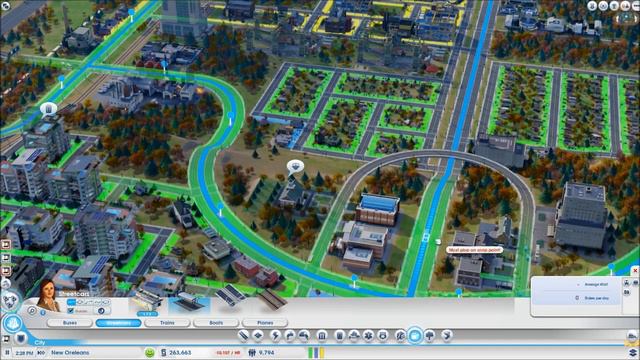Open the Government city hall icon

click(x=322, y=336)
